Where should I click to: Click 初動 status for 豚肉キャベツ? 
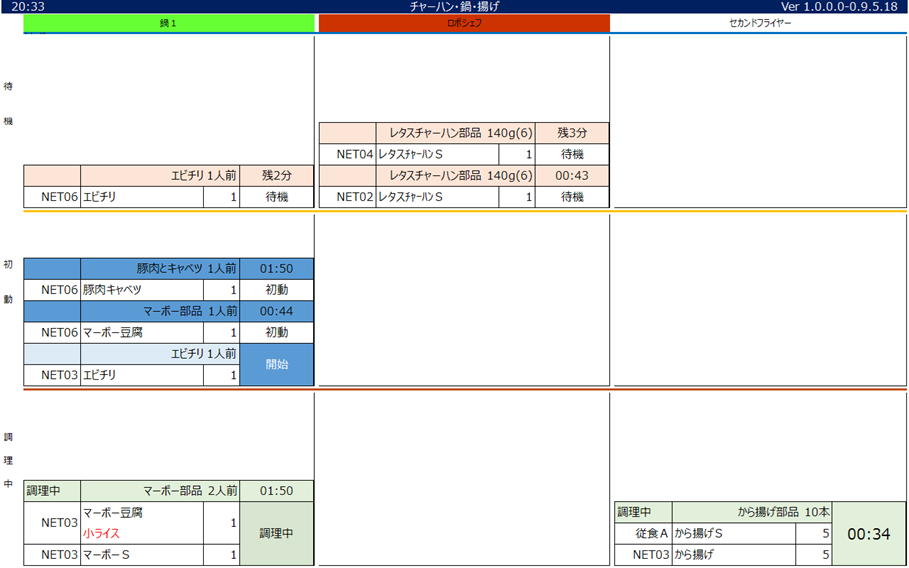tap(276, 290)
